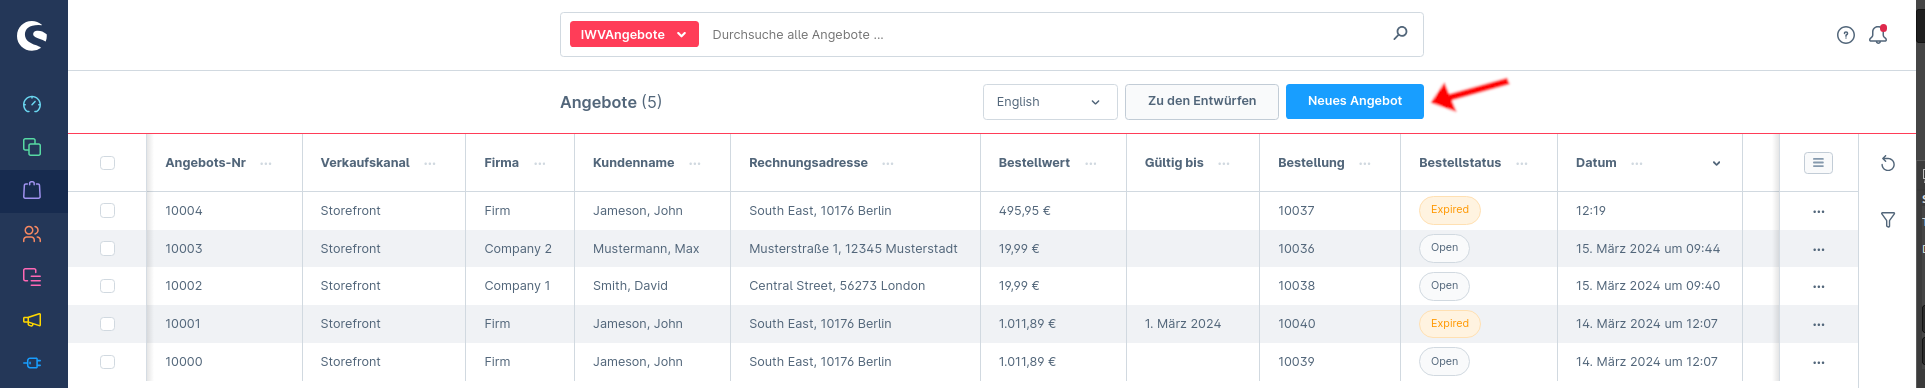Open Angebots-Nr column options dots
The height and width of the screenshot is (388, 1925).
(266, 164)
